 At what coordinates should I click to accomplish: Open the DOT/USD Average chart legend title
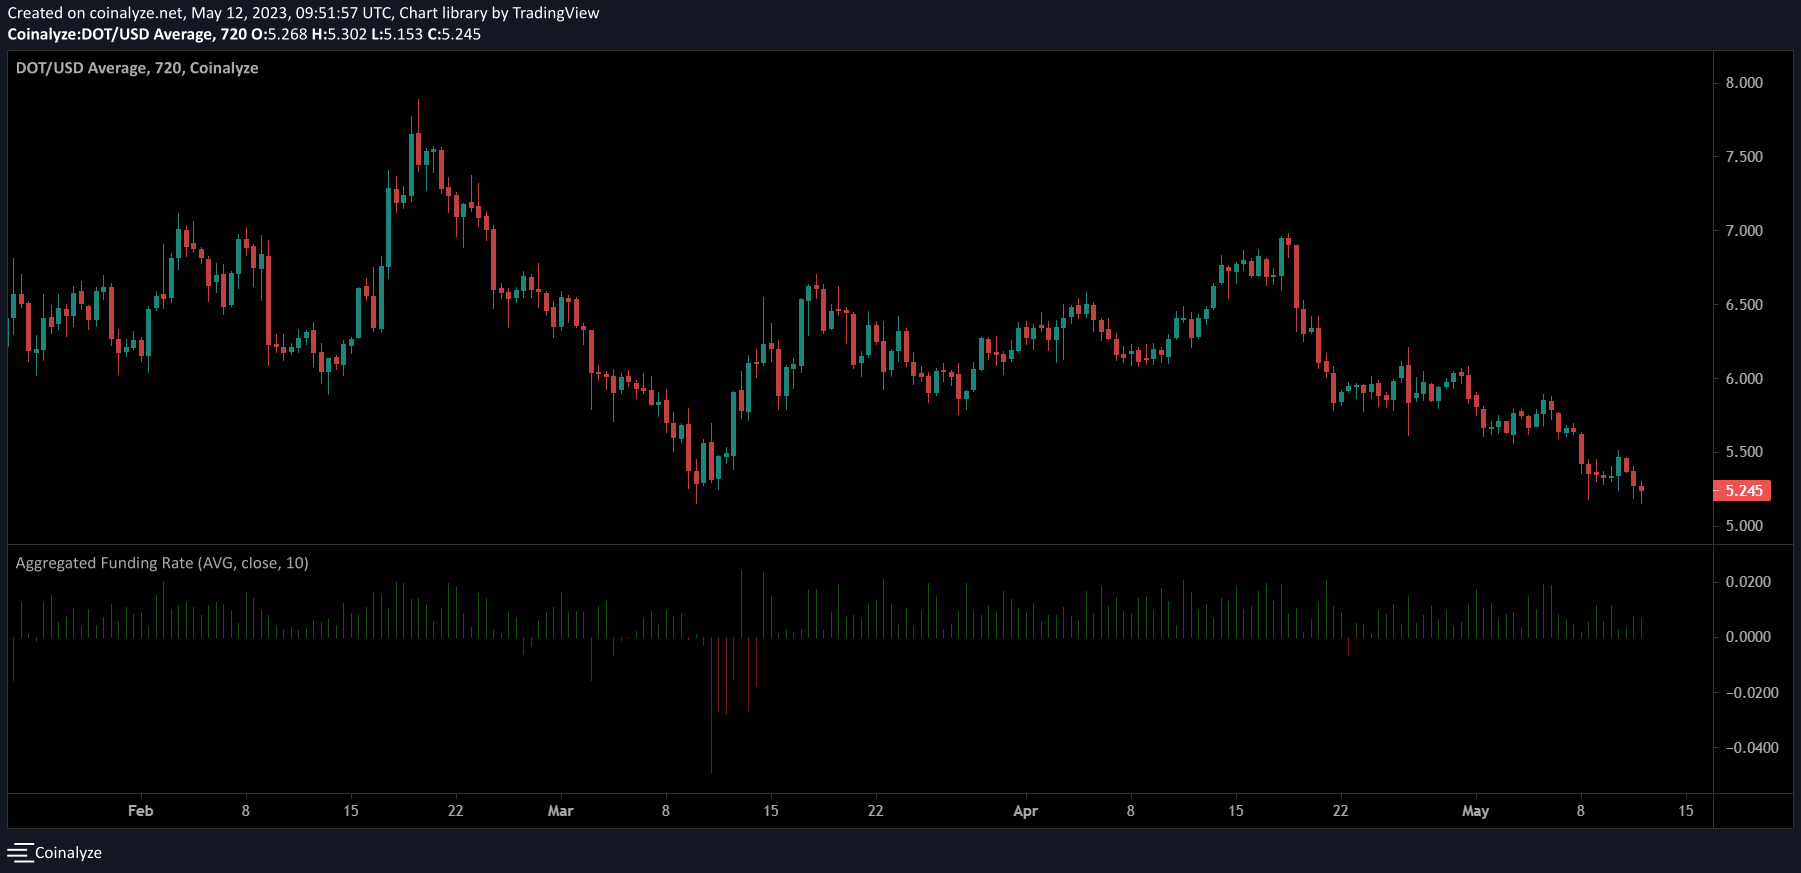[x=137, y=68]
